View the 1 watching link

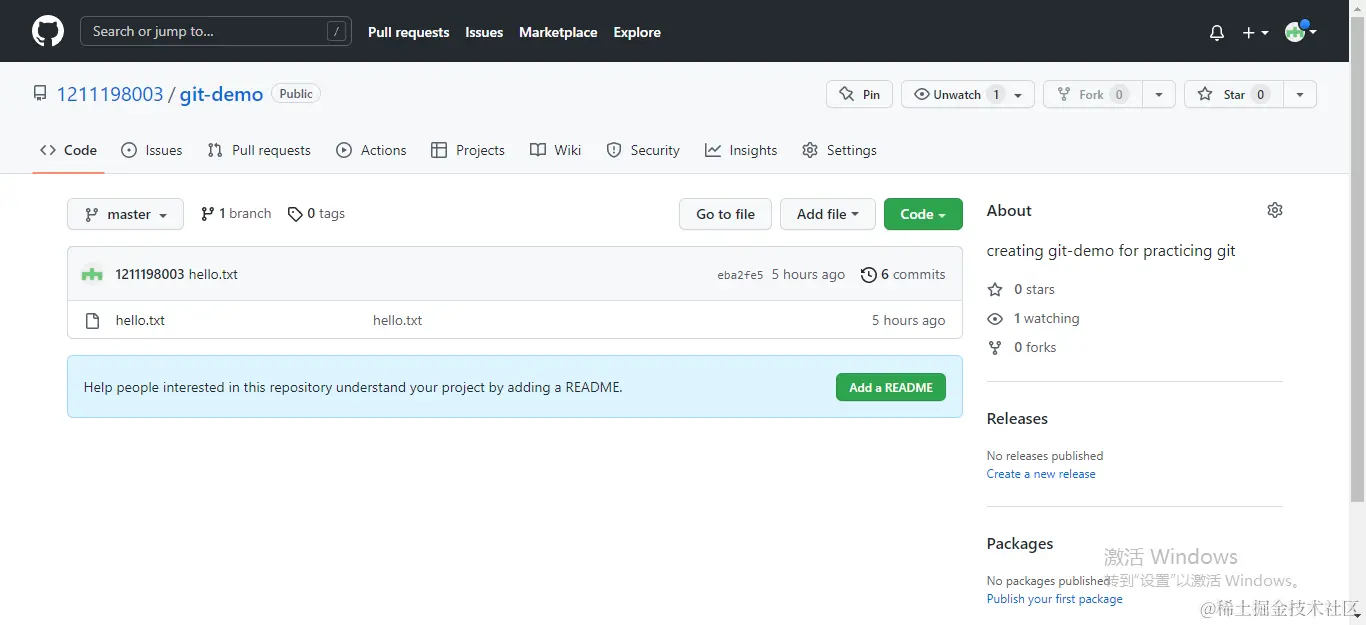click(1033, 318)
